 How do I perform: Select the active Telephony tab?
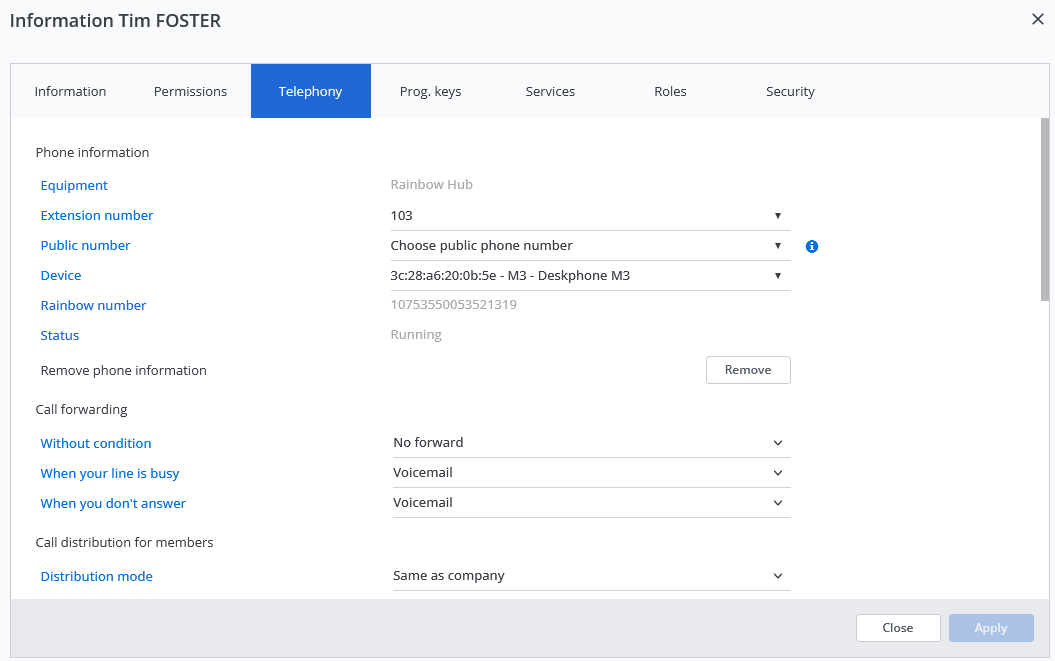click(310, 92)
